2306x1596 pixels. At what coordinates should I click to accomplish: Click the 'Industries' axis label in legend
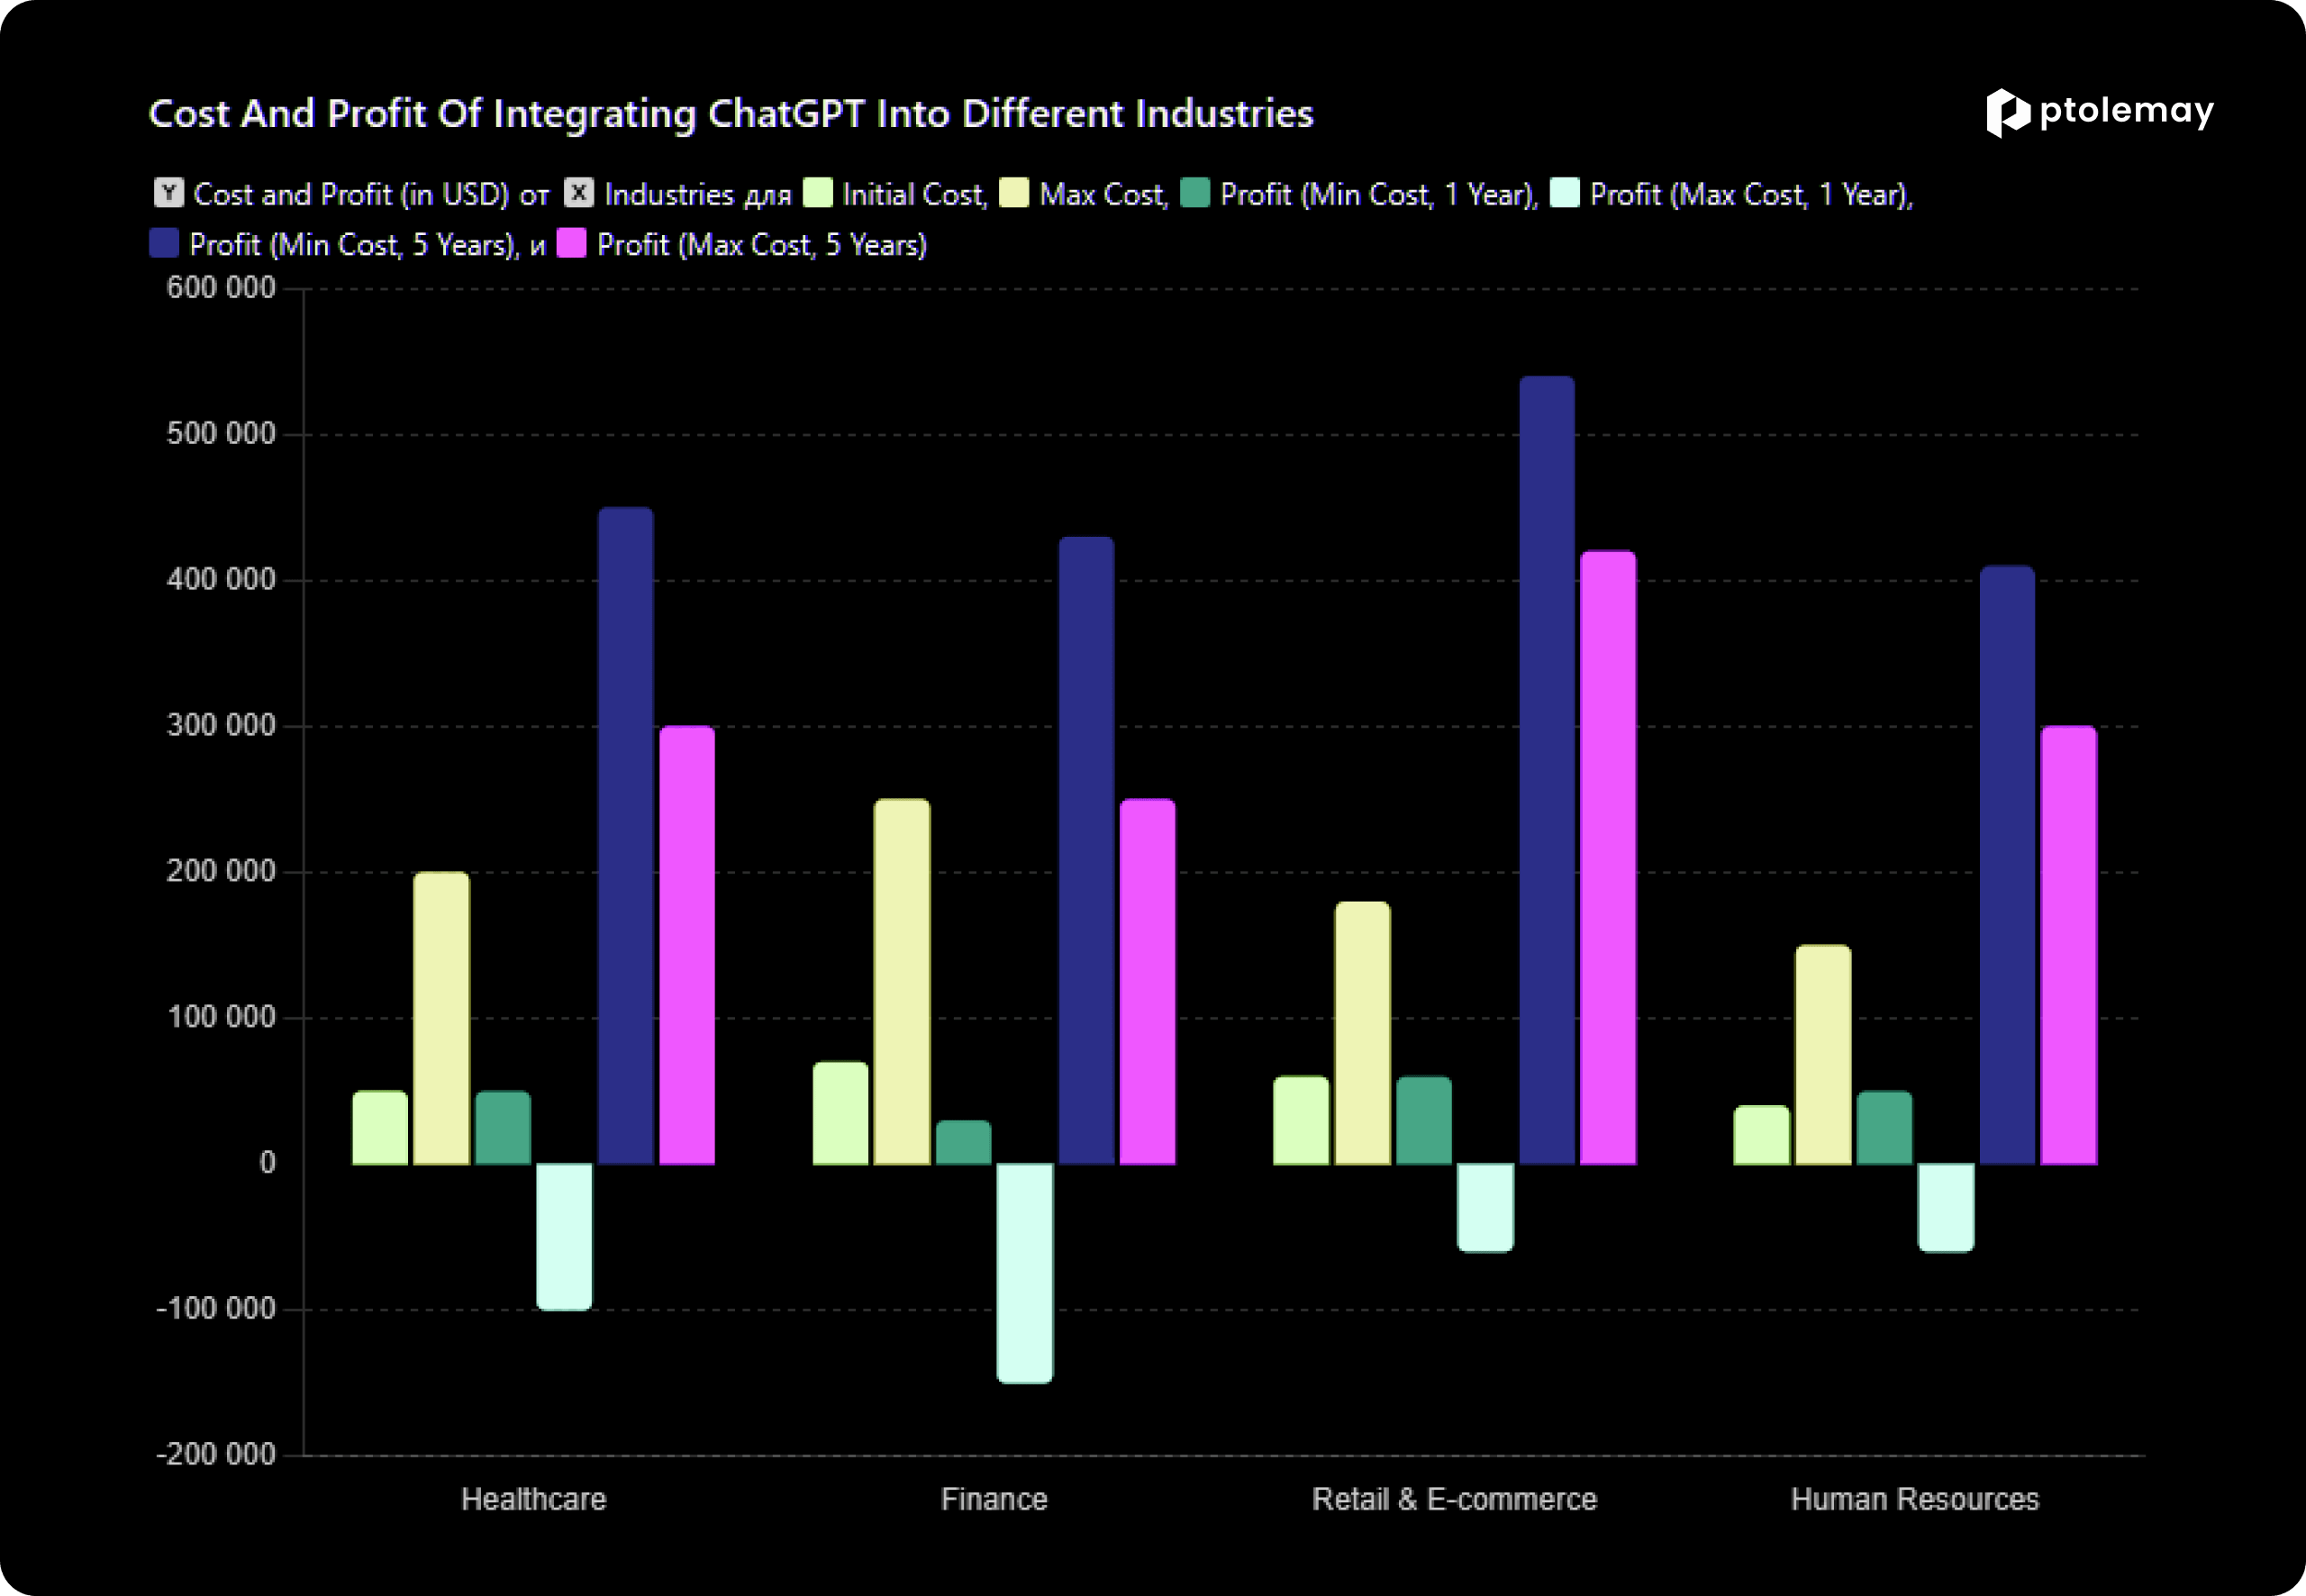coord(670,194)
